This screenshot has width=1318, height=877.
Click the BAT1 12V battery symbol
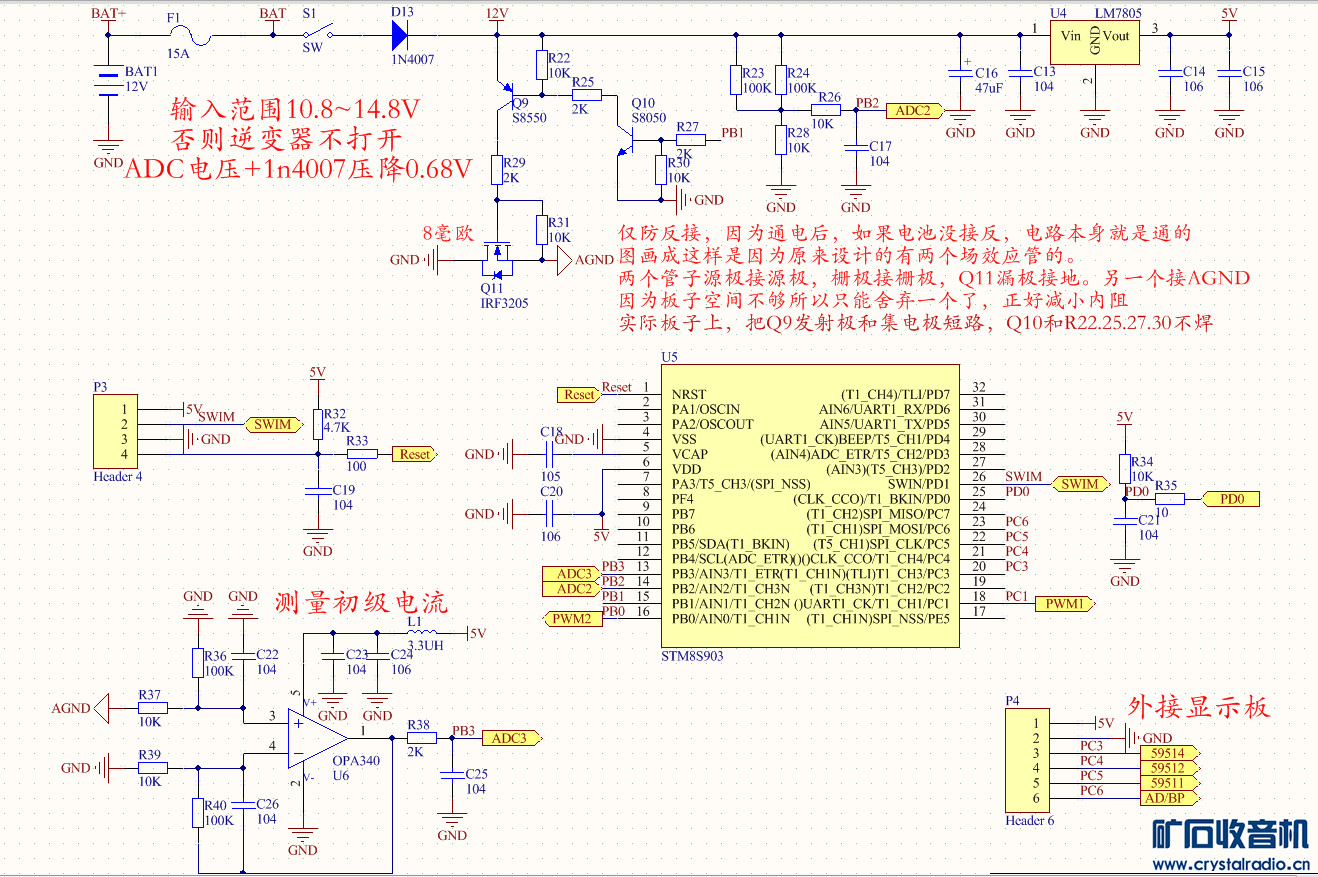coord(107,82)
